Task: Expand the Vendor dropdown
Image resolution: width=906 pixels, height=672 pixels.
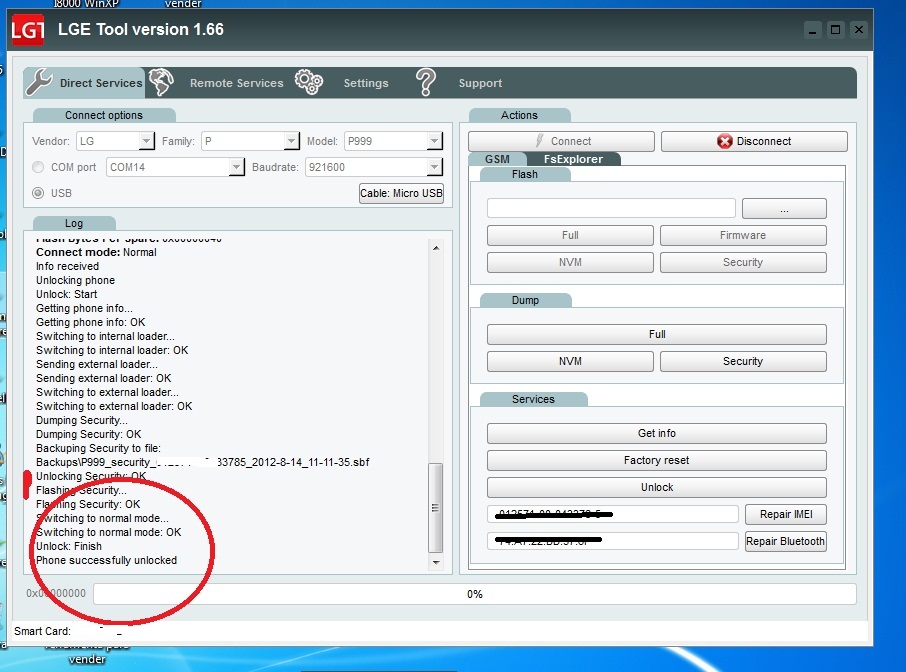Action: [x=147, y=141]
